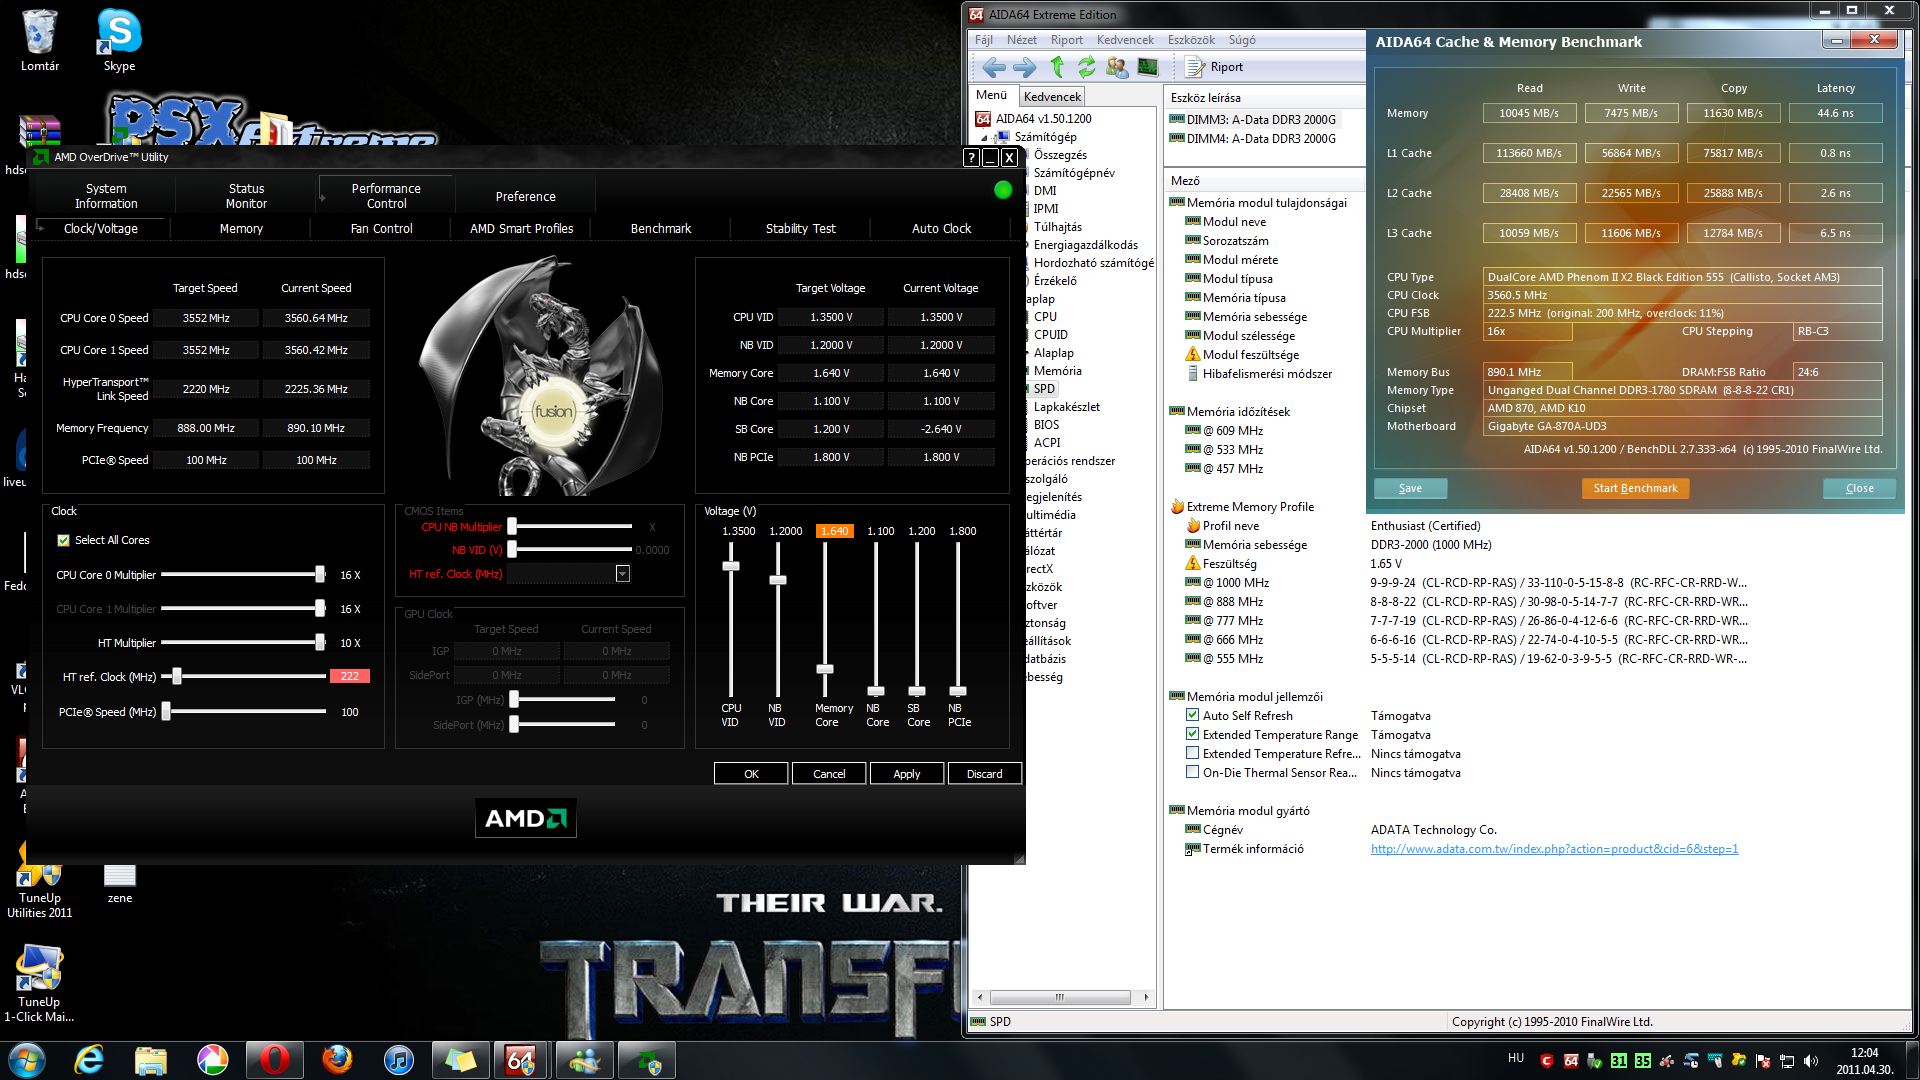The height and width of the screenshot is (1080, 1920).
Task: Open TuneUp 1-Click Maintenance desktop shortcut
Action: click(x=39, y=984)
